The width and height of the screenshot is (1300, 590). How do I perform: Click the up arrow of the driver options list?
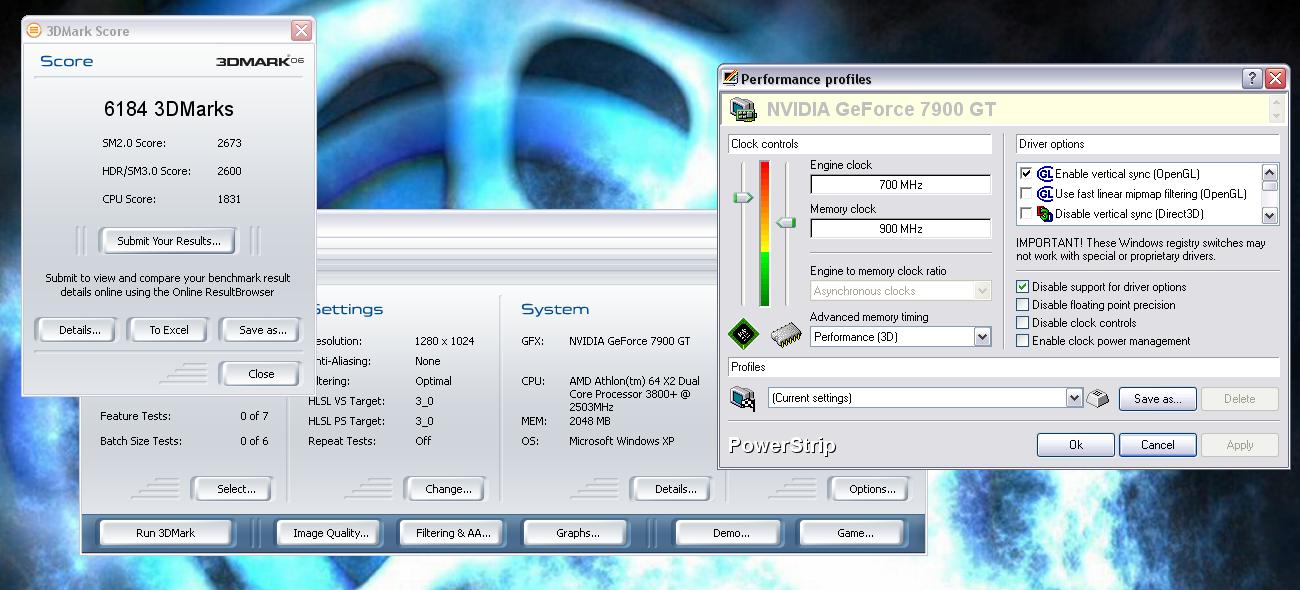click(1270, 173)
